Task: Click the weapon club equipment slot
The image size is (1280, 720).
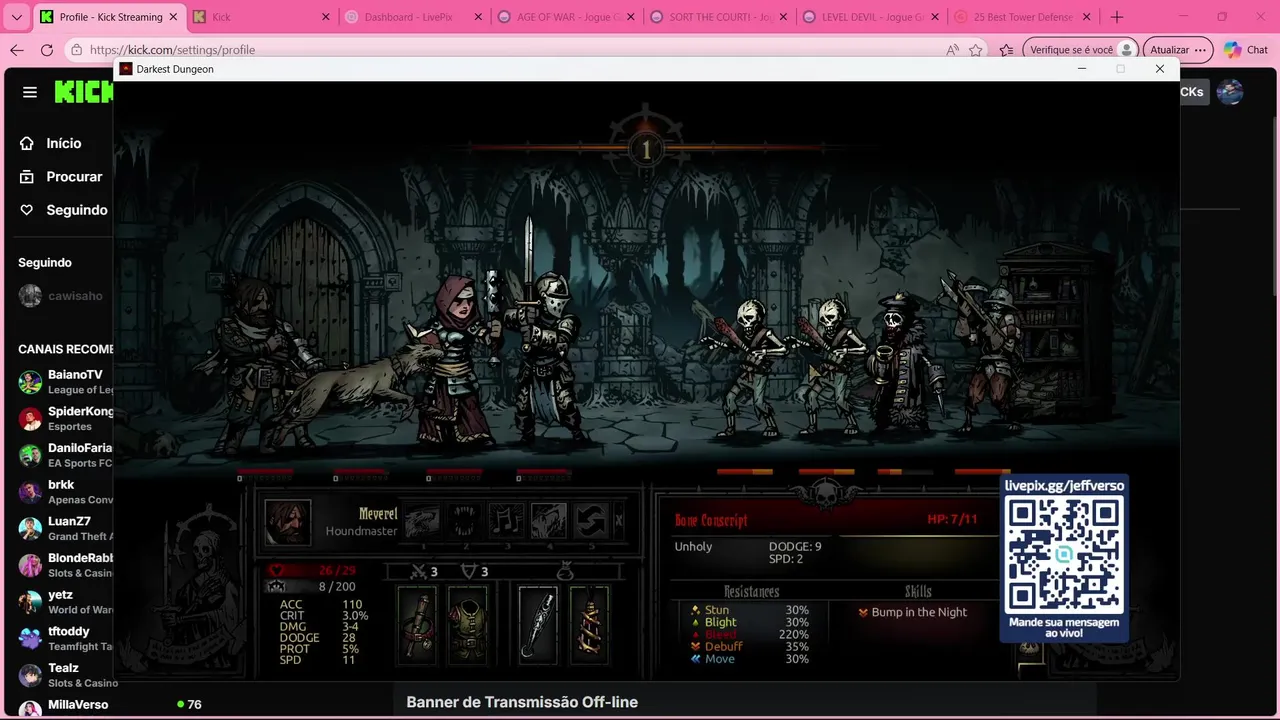Action: coord(418,624)
